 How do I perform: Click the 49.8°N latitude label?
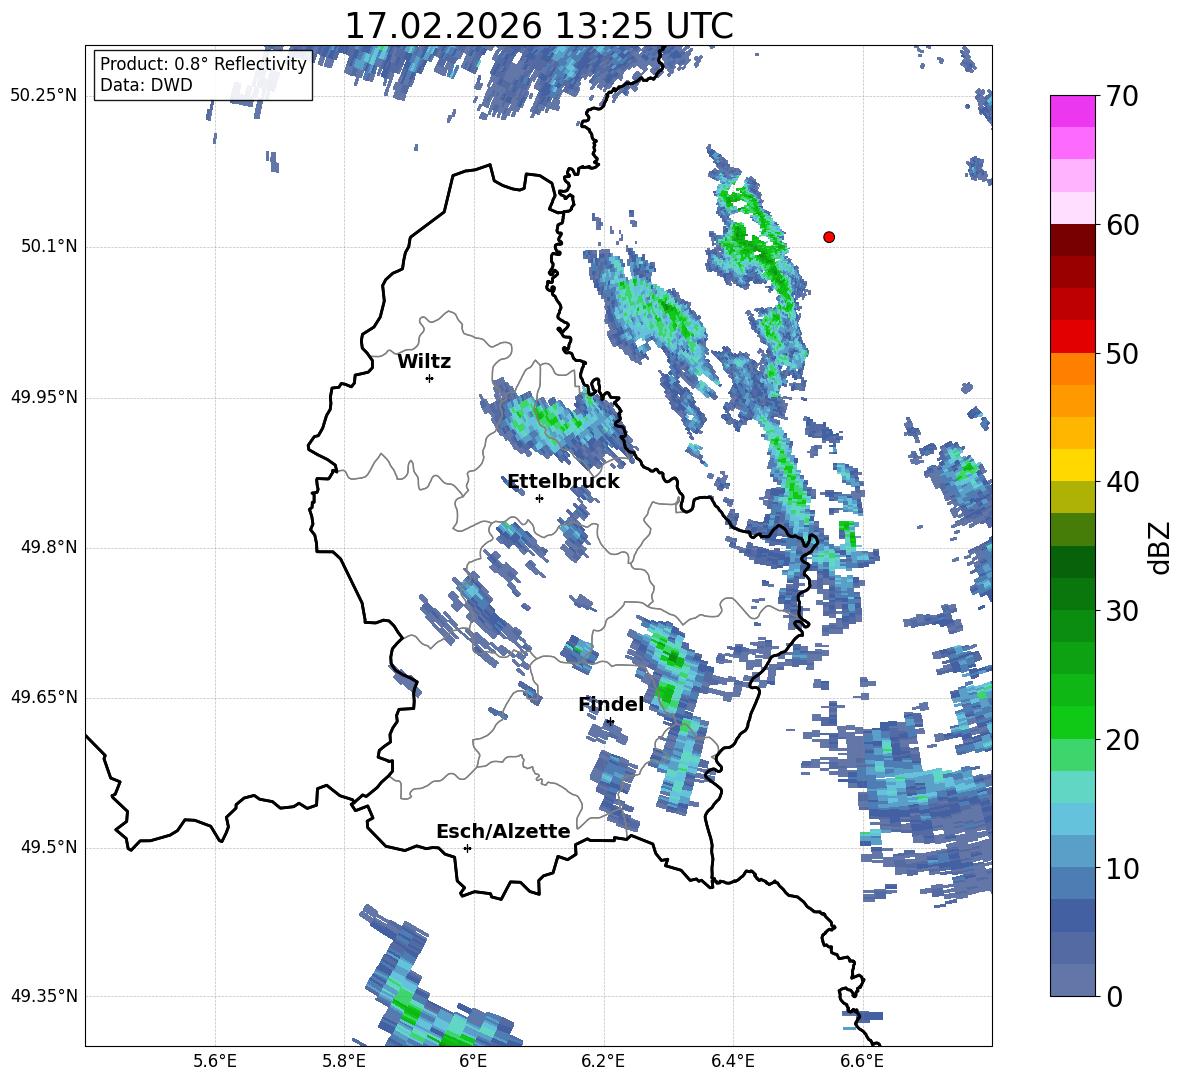(48, 547)
